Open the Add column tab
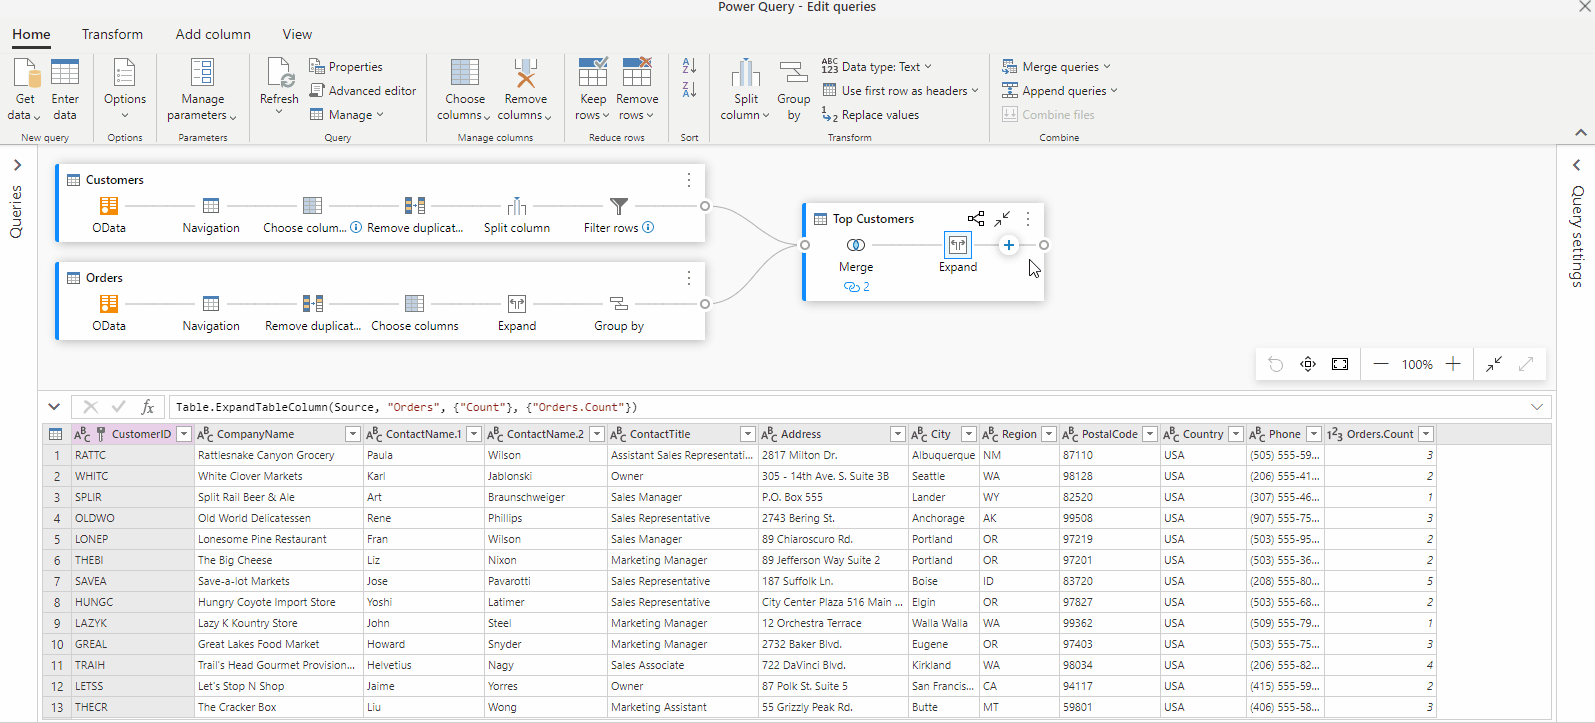This screenshot has width=1595, height=723. point(213,34)
